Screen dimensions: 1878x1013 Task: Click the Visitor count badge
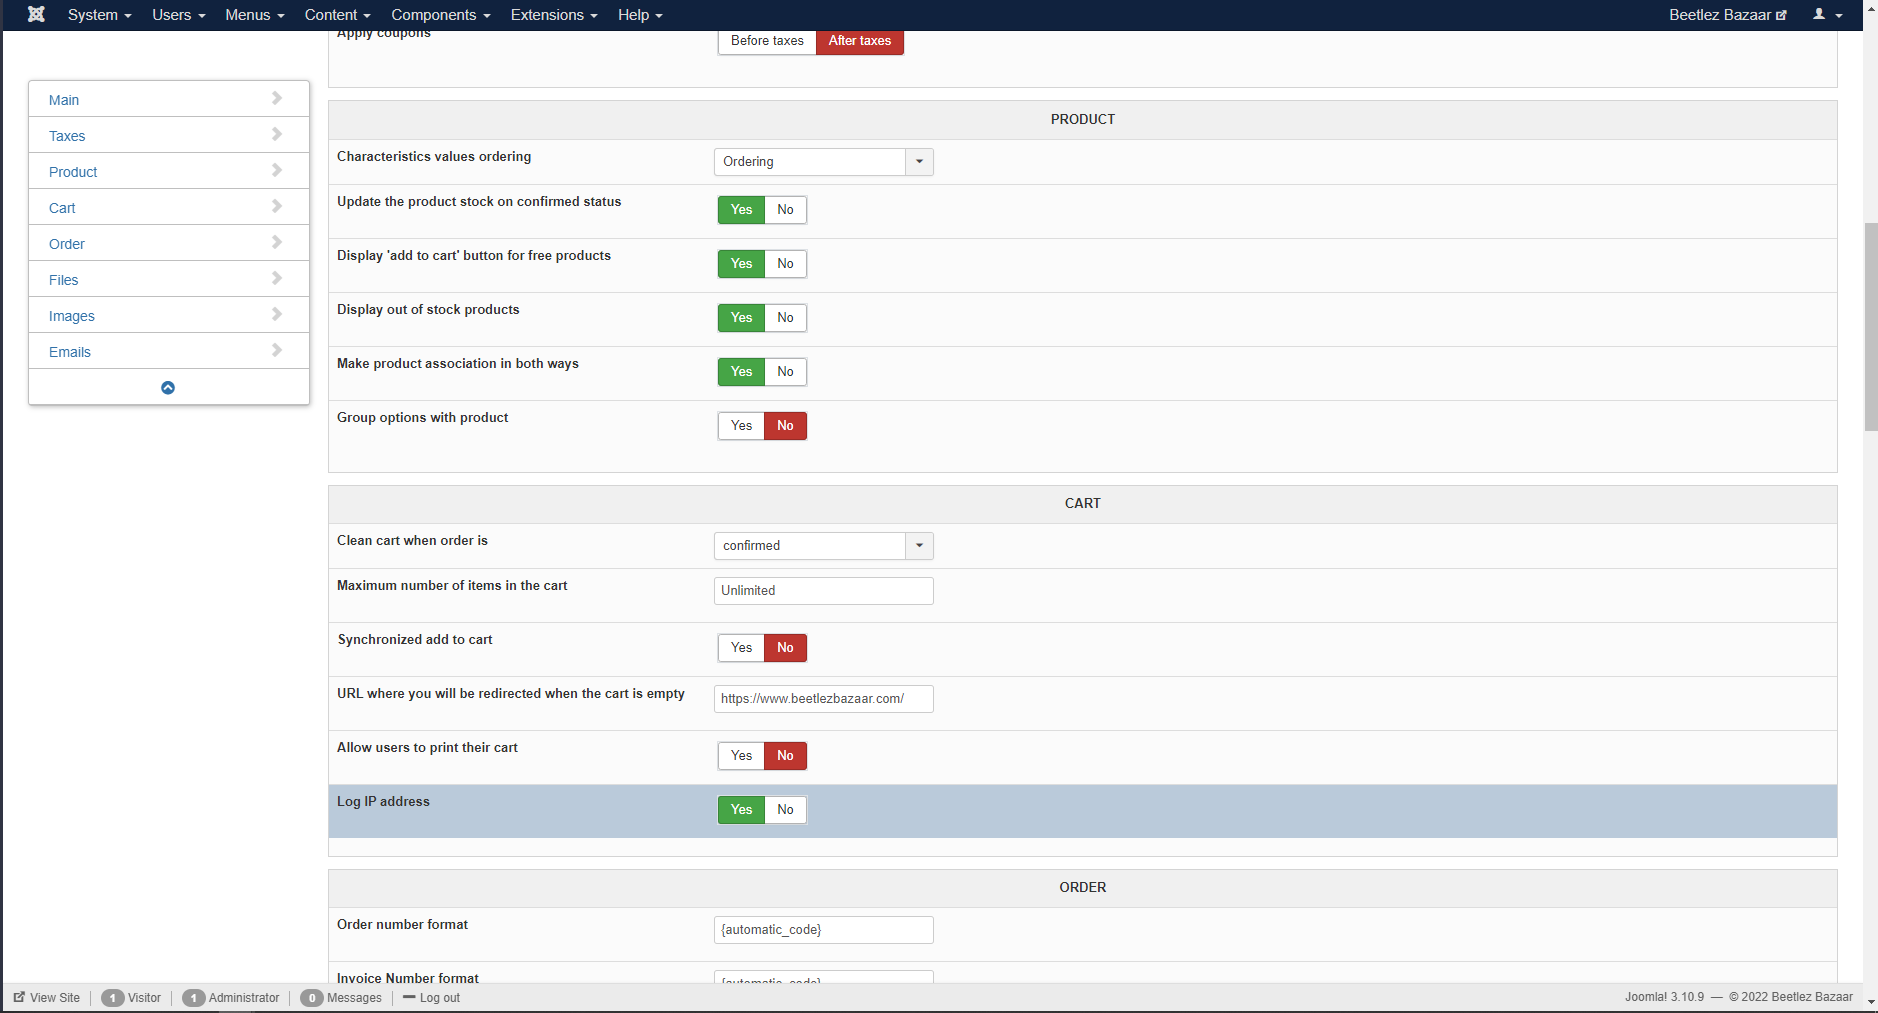point(113,998)
